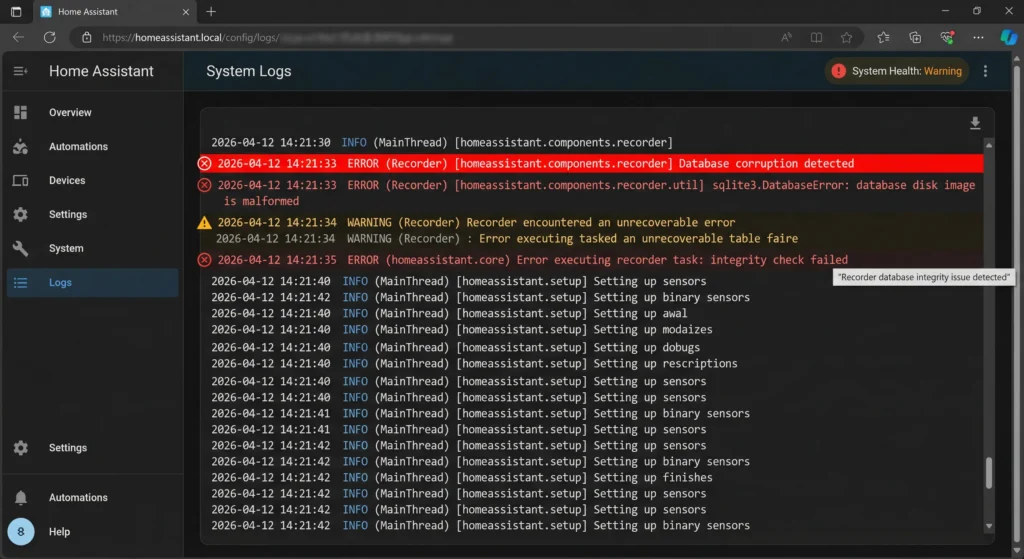Click the unrecoverable table faire warning line
This screenshot has height=559, width=1024.
pyautogui.click(x=507, y=239)
